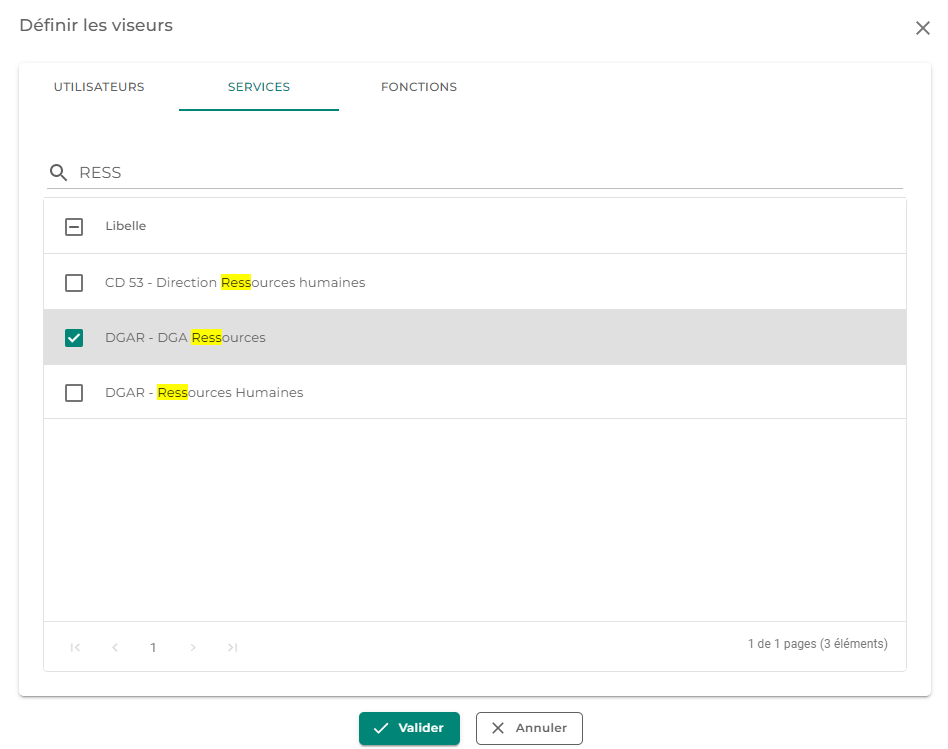
Task: Click the search magnifier icon
Action: [x=59, y=173]
